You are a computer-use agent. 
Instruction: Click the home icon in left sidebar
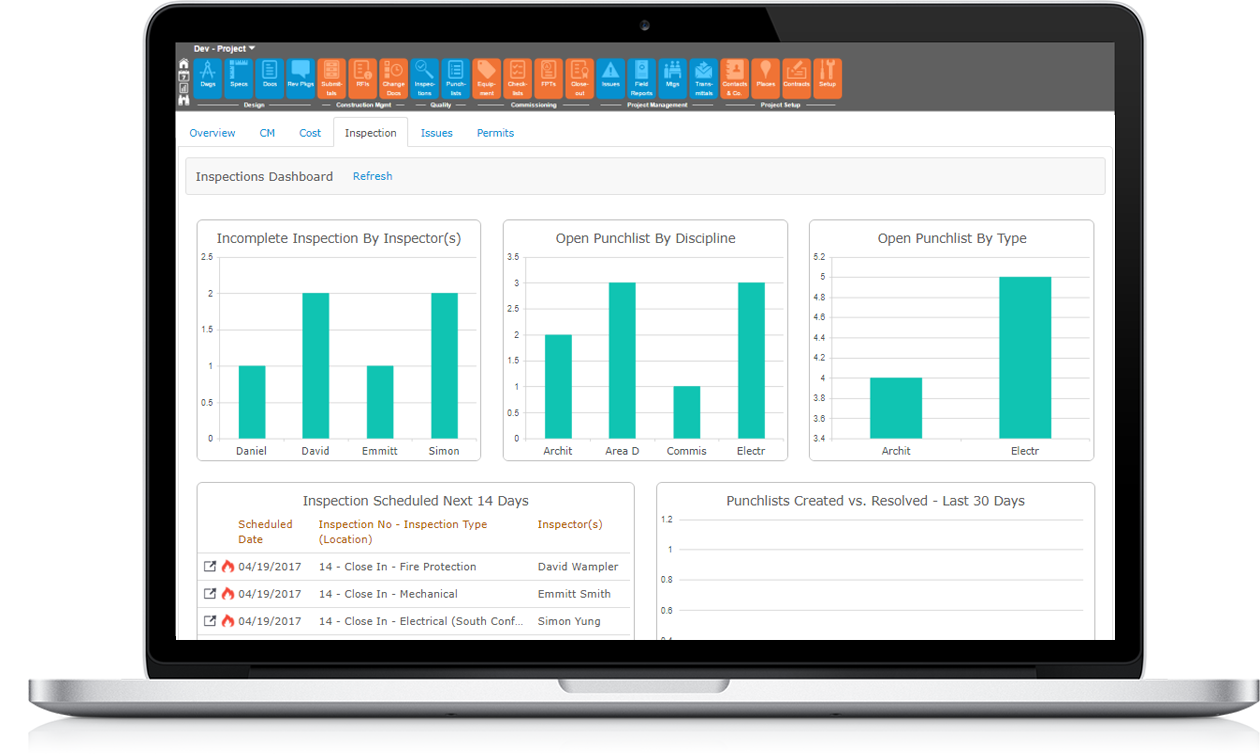coord(183,64)
